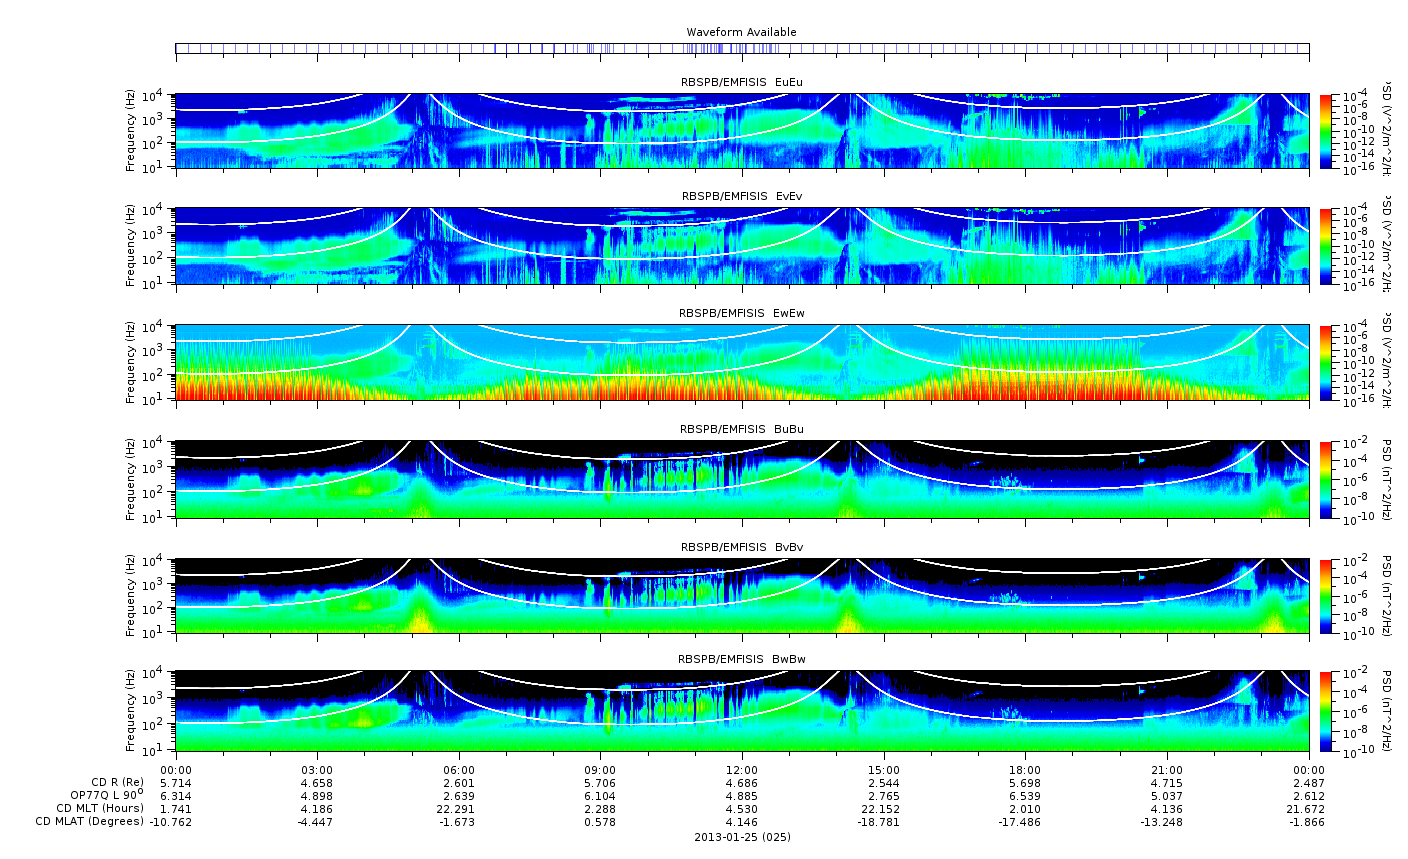This screenshot has width=1408, height=859.
Task: Click the "03:00" time tick label
Action: [x=317, y=770]
